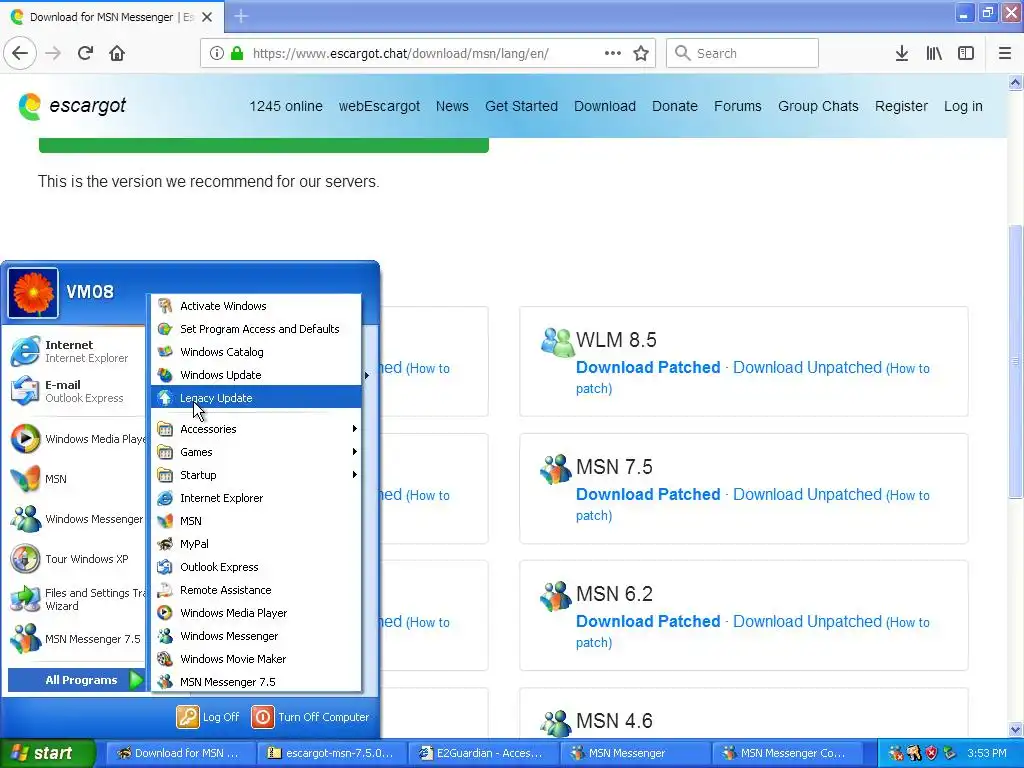
Task: Click the browser Search box
Action: pos(742,53)
